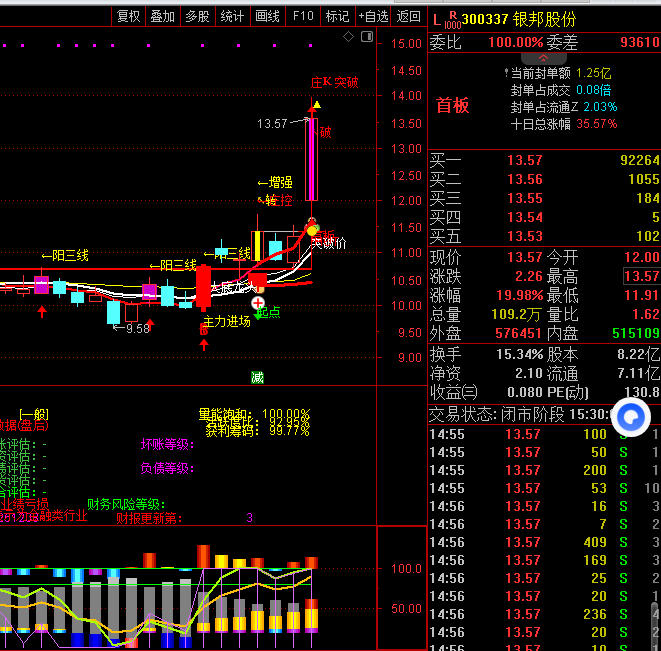Open the 统计 statistics tool
The height and width of the screenshot is (651, 661).
[232, 16]
